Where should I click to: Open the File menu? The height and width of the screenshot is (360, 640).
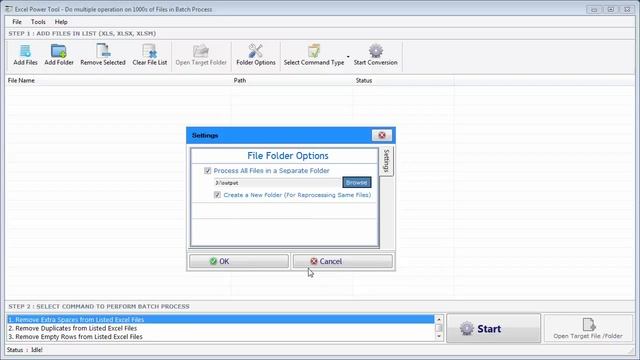click(x=17, y=22)
